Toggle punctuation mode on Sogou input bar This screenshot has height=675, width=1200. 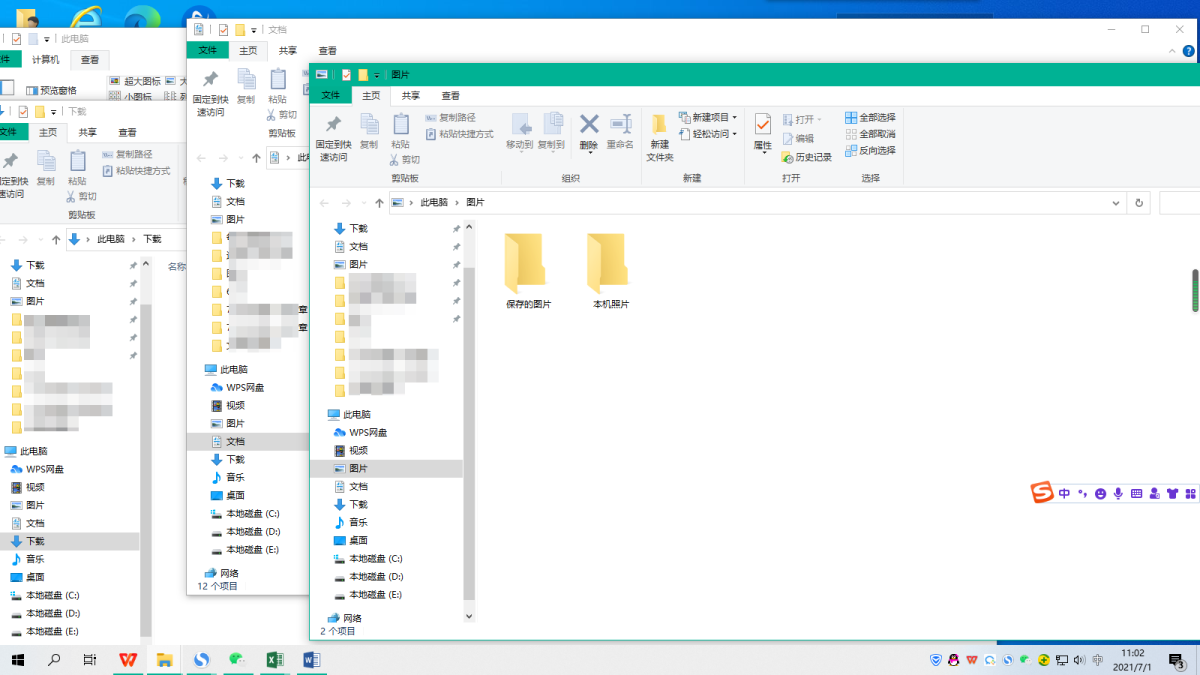(x=1082, y=493)
